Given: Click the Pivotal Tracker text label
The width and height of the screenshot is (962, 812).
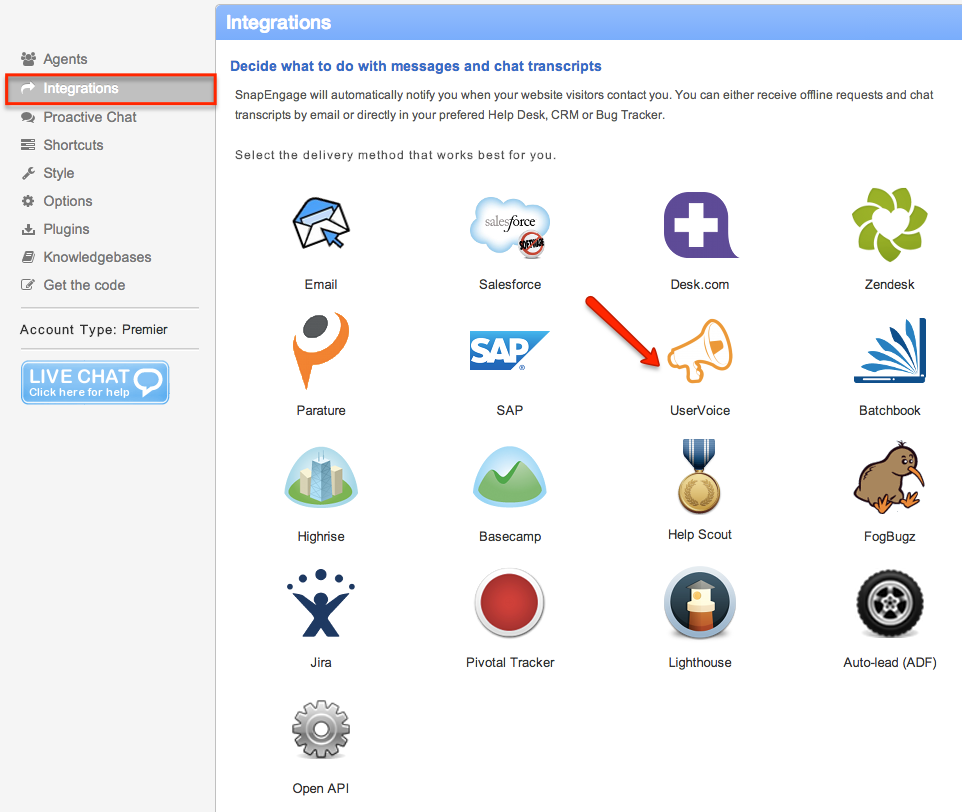Looking at the screenshot, I should pyautogui.click(x=510, y=662).
